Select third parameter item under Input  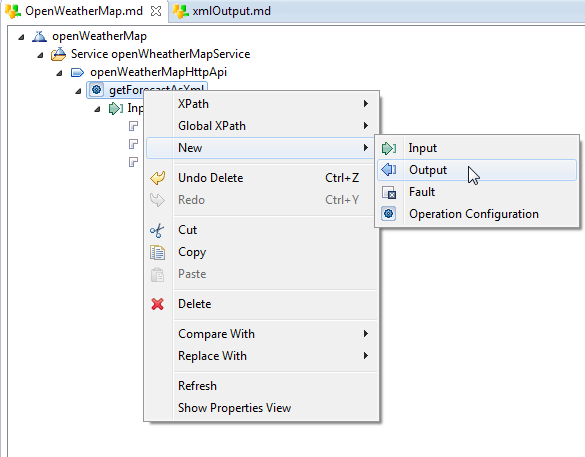[134, 162]
